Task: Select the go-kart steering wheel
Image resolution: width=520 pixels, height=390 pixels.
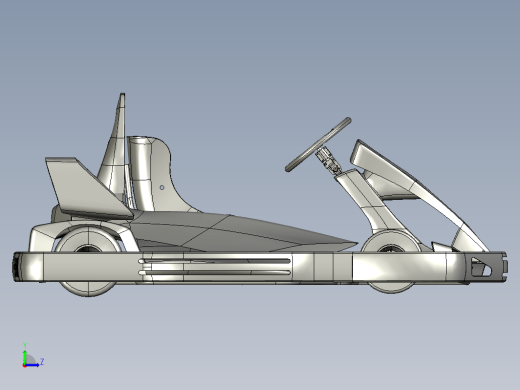Action: click(318, 144)
